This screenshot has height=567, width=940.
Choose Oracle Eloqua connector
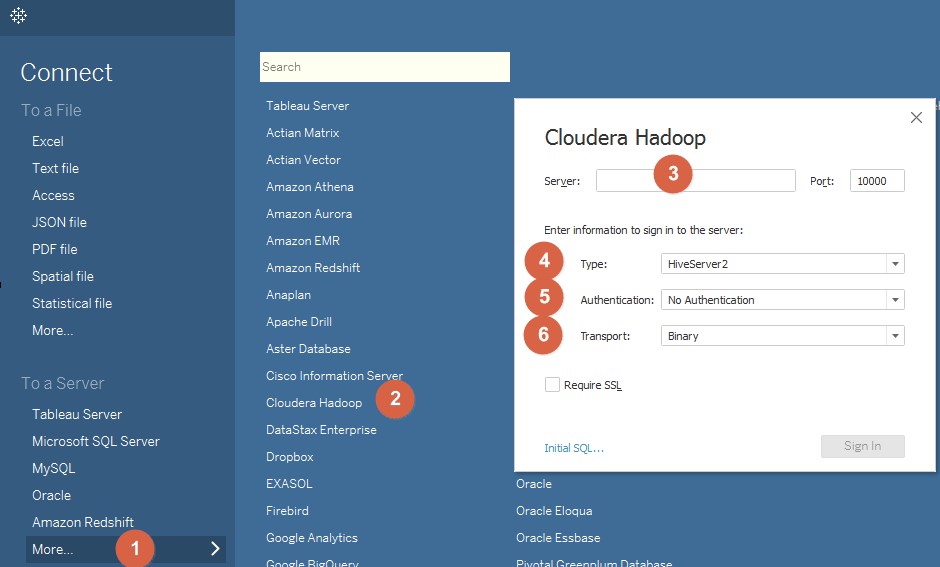point(554,511)
